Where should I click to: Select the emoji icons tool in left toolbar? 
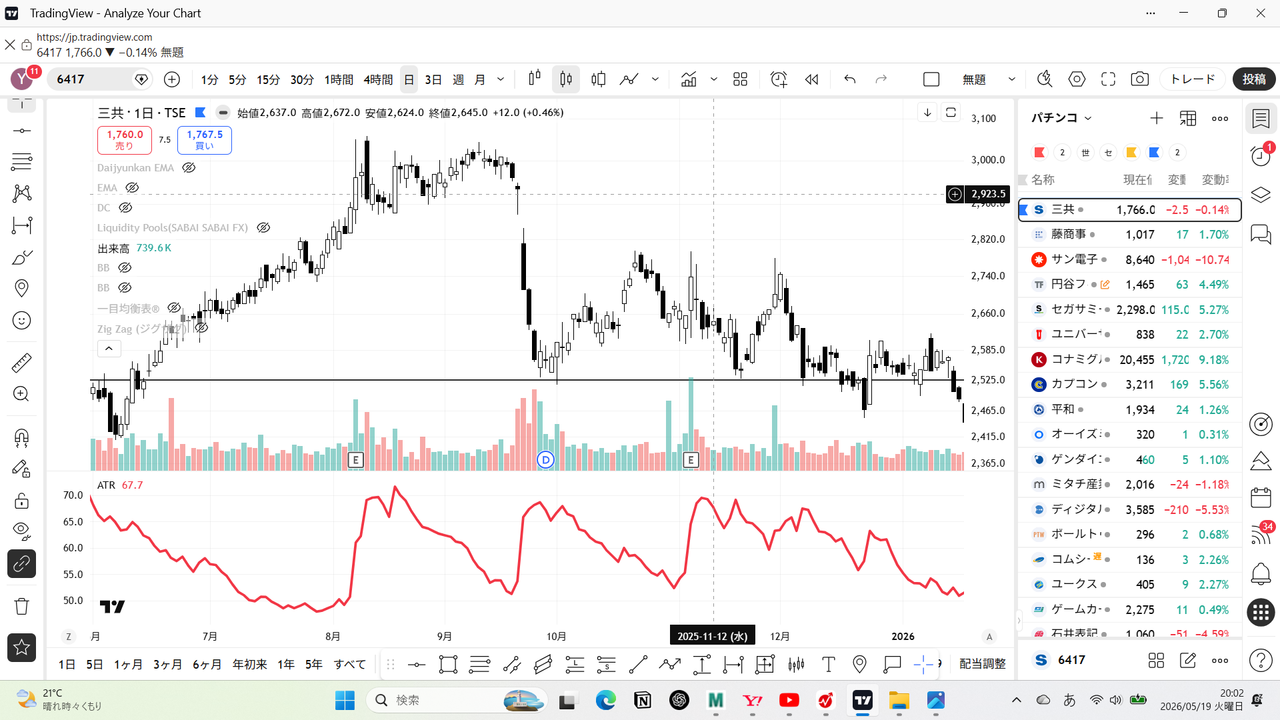tap(21, 321)
